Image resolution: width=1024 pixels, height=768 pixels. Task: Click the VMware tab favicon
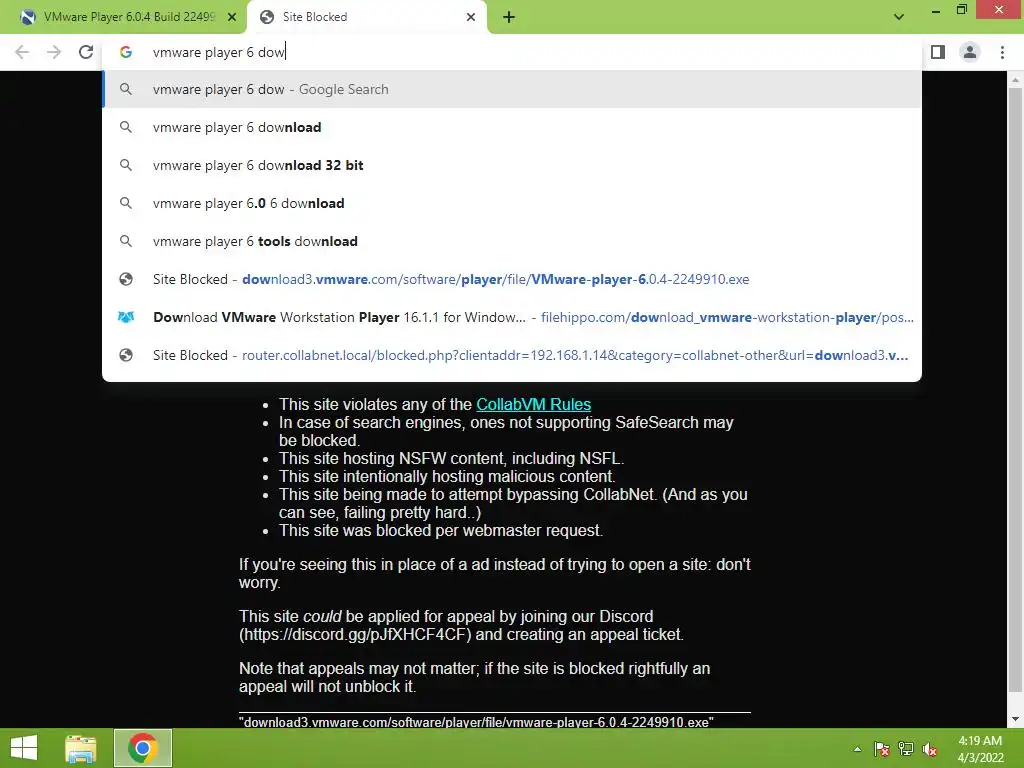(x=28, y=17)
